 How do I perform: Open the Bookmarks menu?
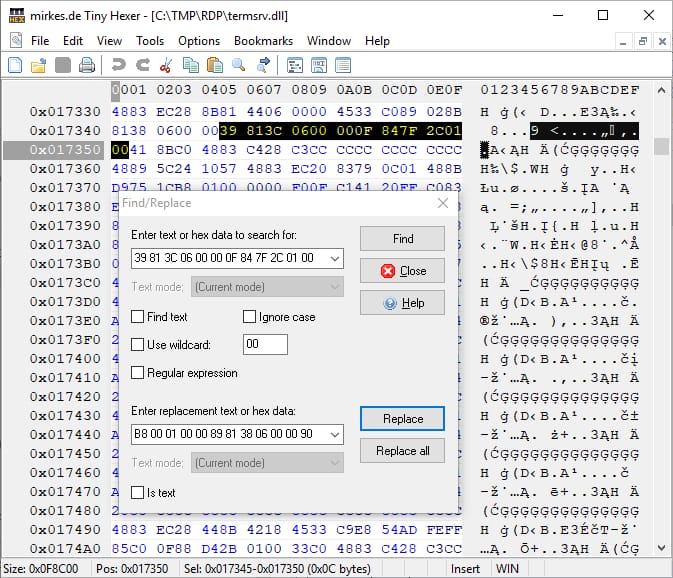tap(263, 41)
